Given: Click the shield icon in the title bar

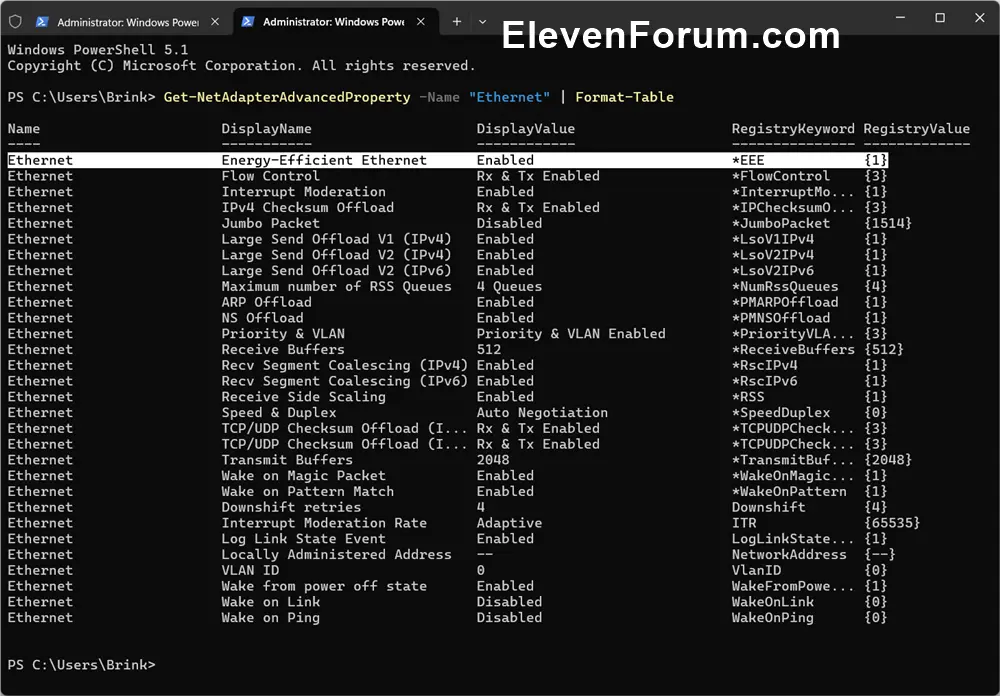Looking at the screenshot, I should [x=15, y=22].
